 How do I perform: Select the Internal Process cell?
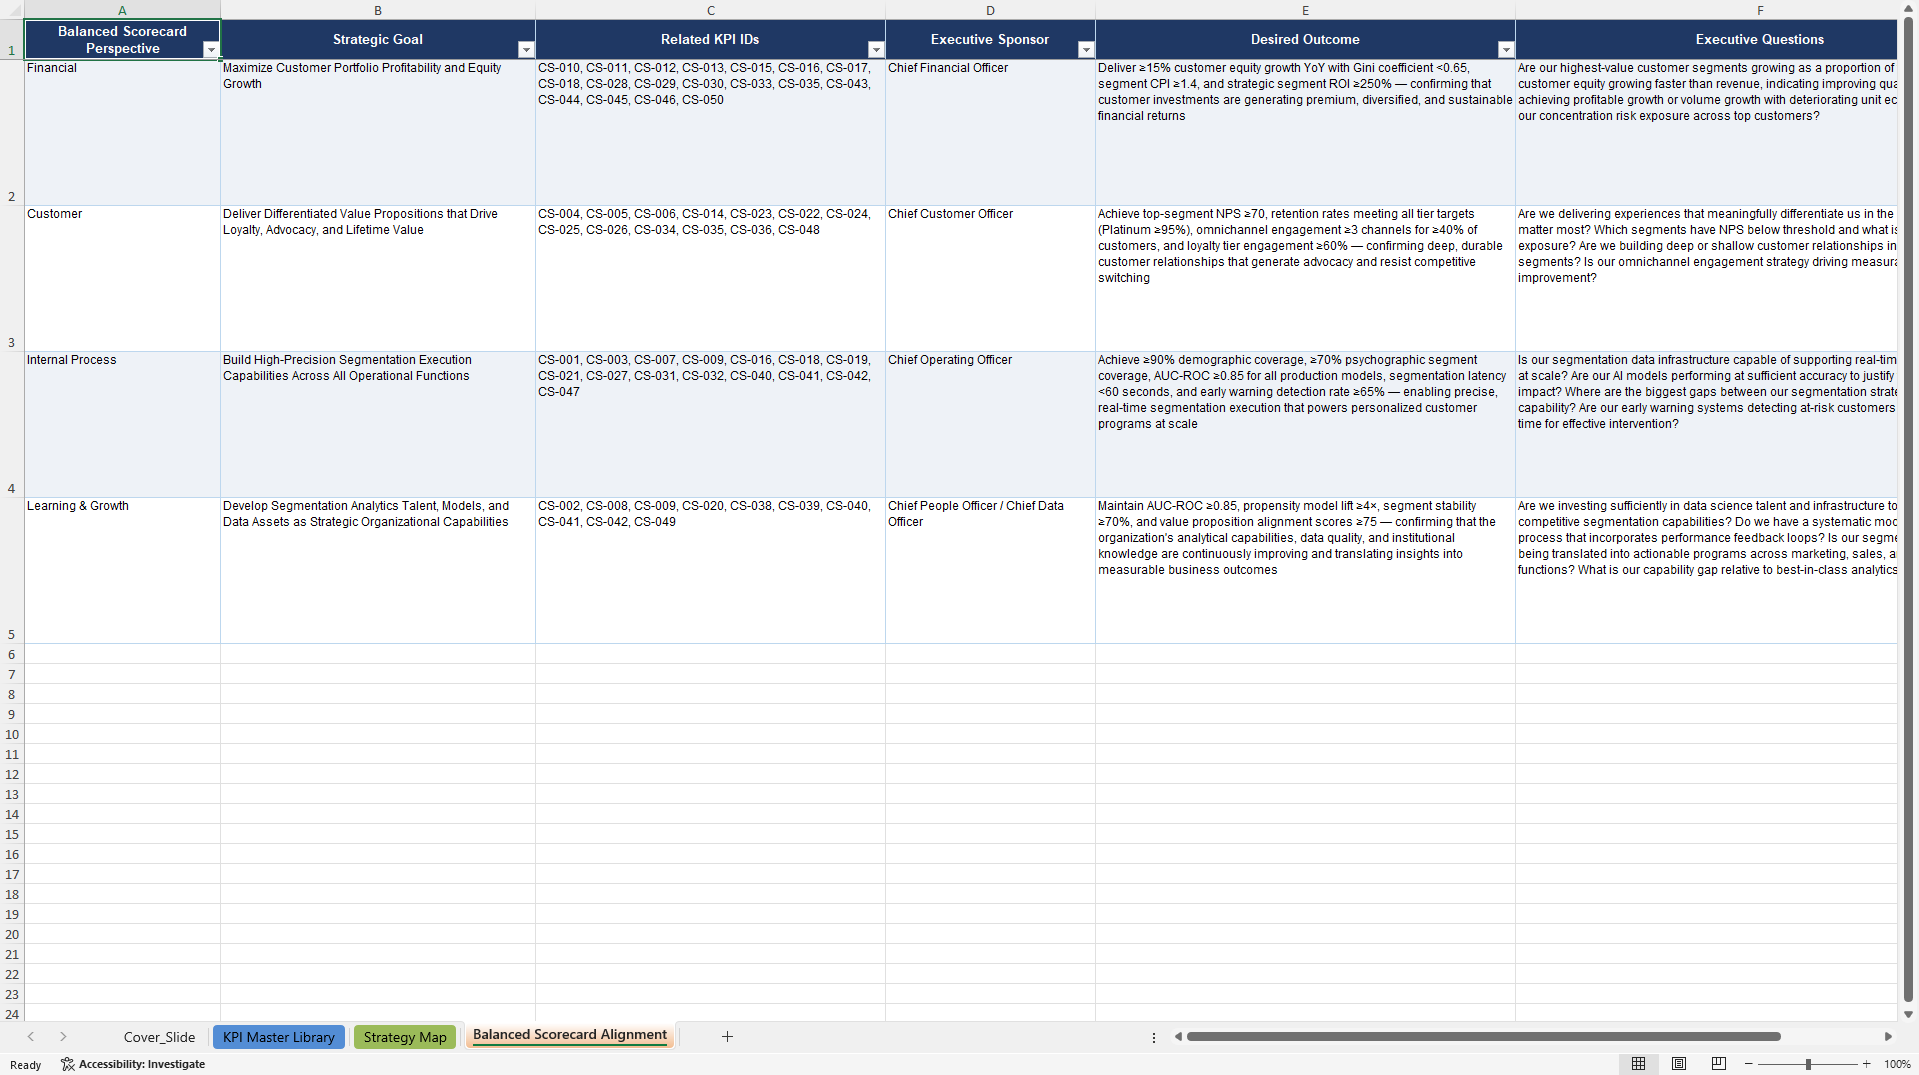[122, 424]
